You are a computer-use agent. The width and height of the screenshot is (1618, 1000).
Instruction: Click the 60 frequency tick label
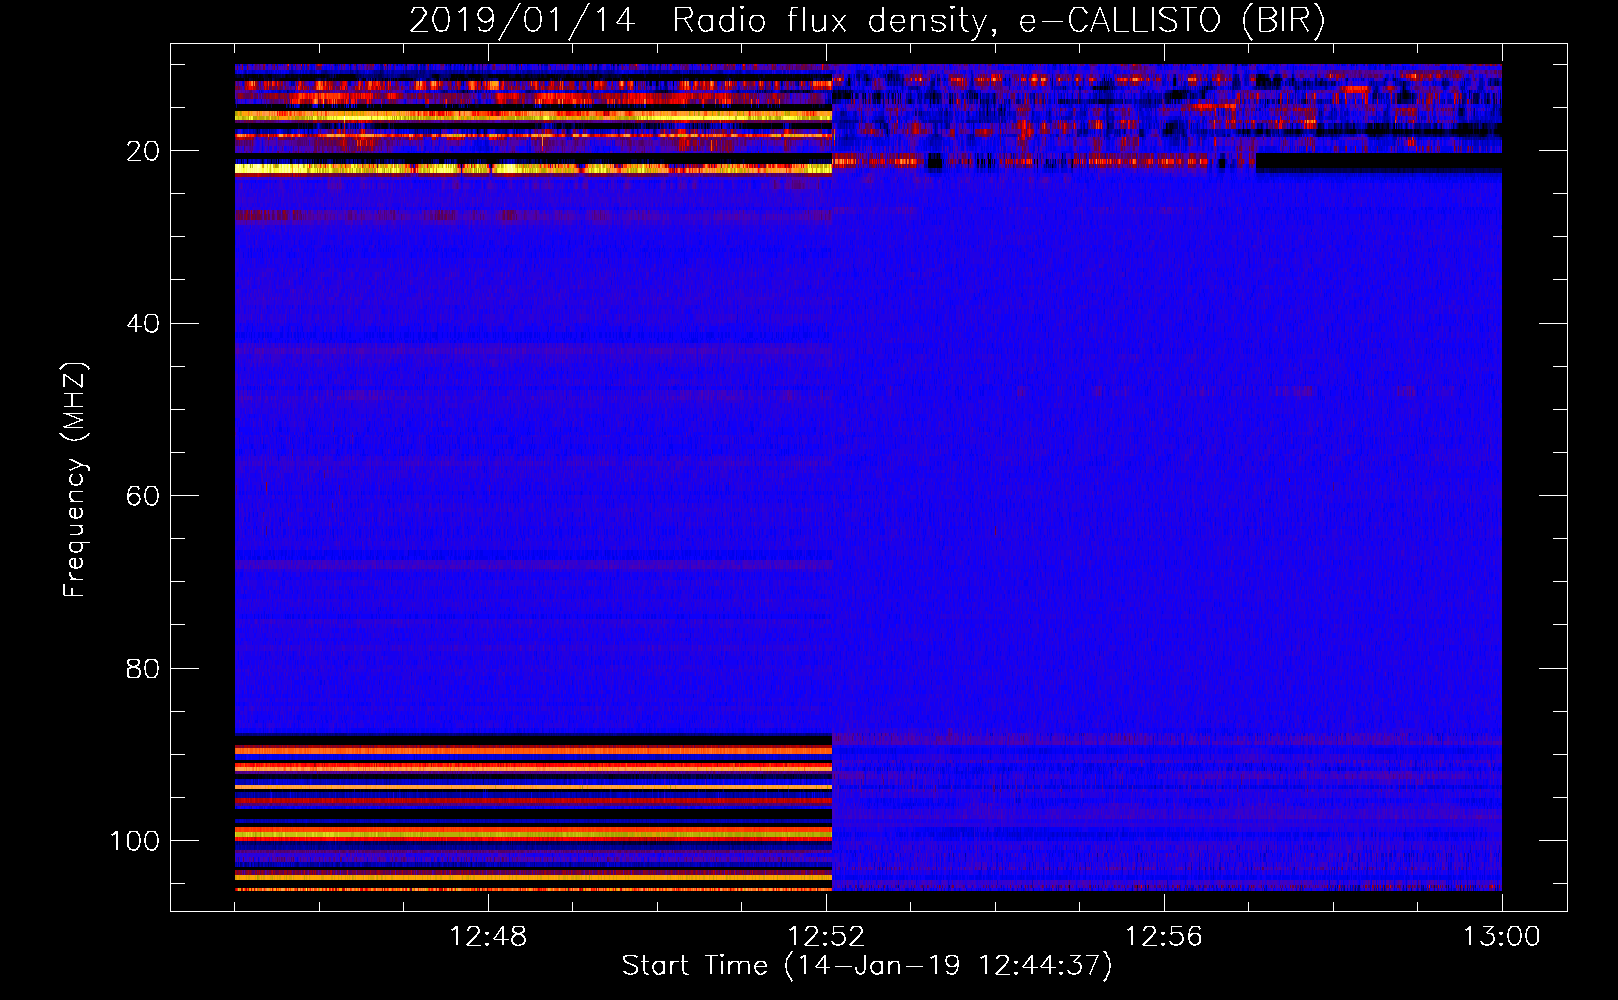click(143, 496)
